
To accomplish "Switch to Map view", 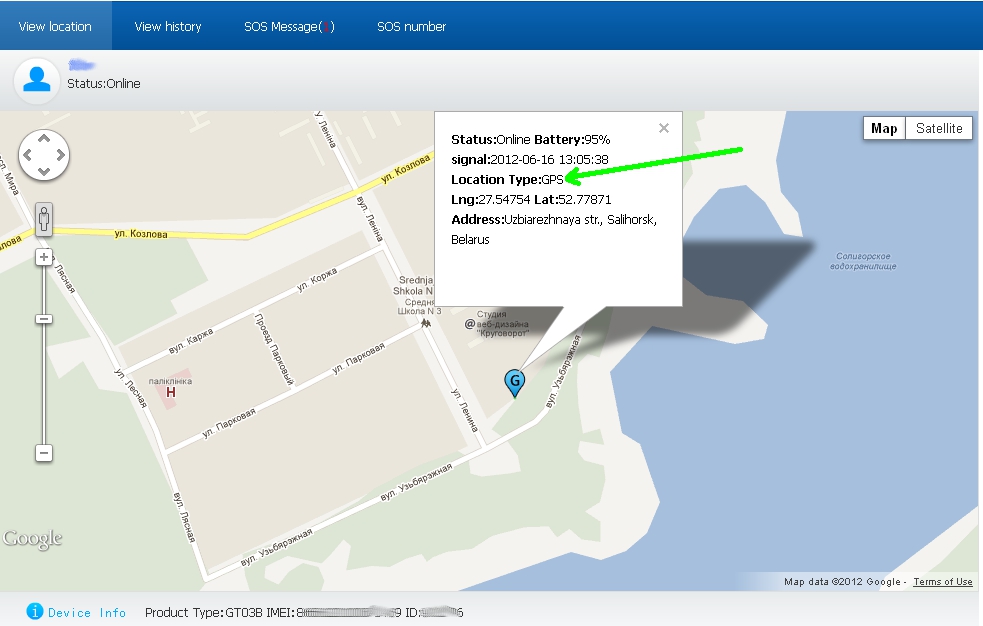I will point(883,127).
